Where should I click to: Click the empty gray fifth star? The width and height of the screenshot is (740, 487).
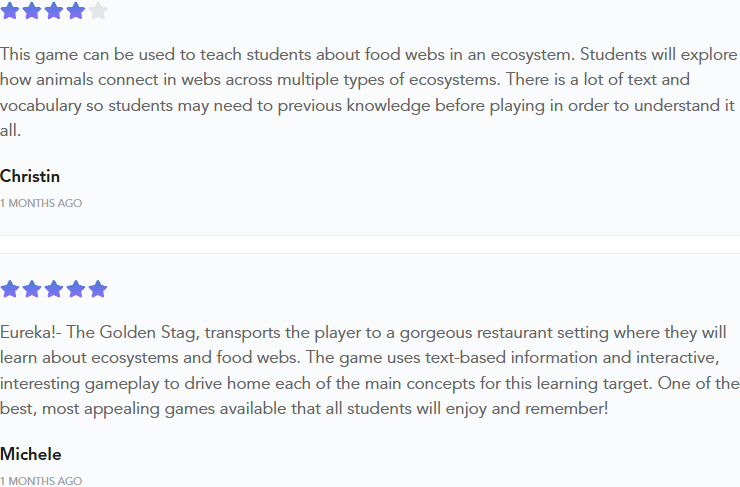coord(98,10)
